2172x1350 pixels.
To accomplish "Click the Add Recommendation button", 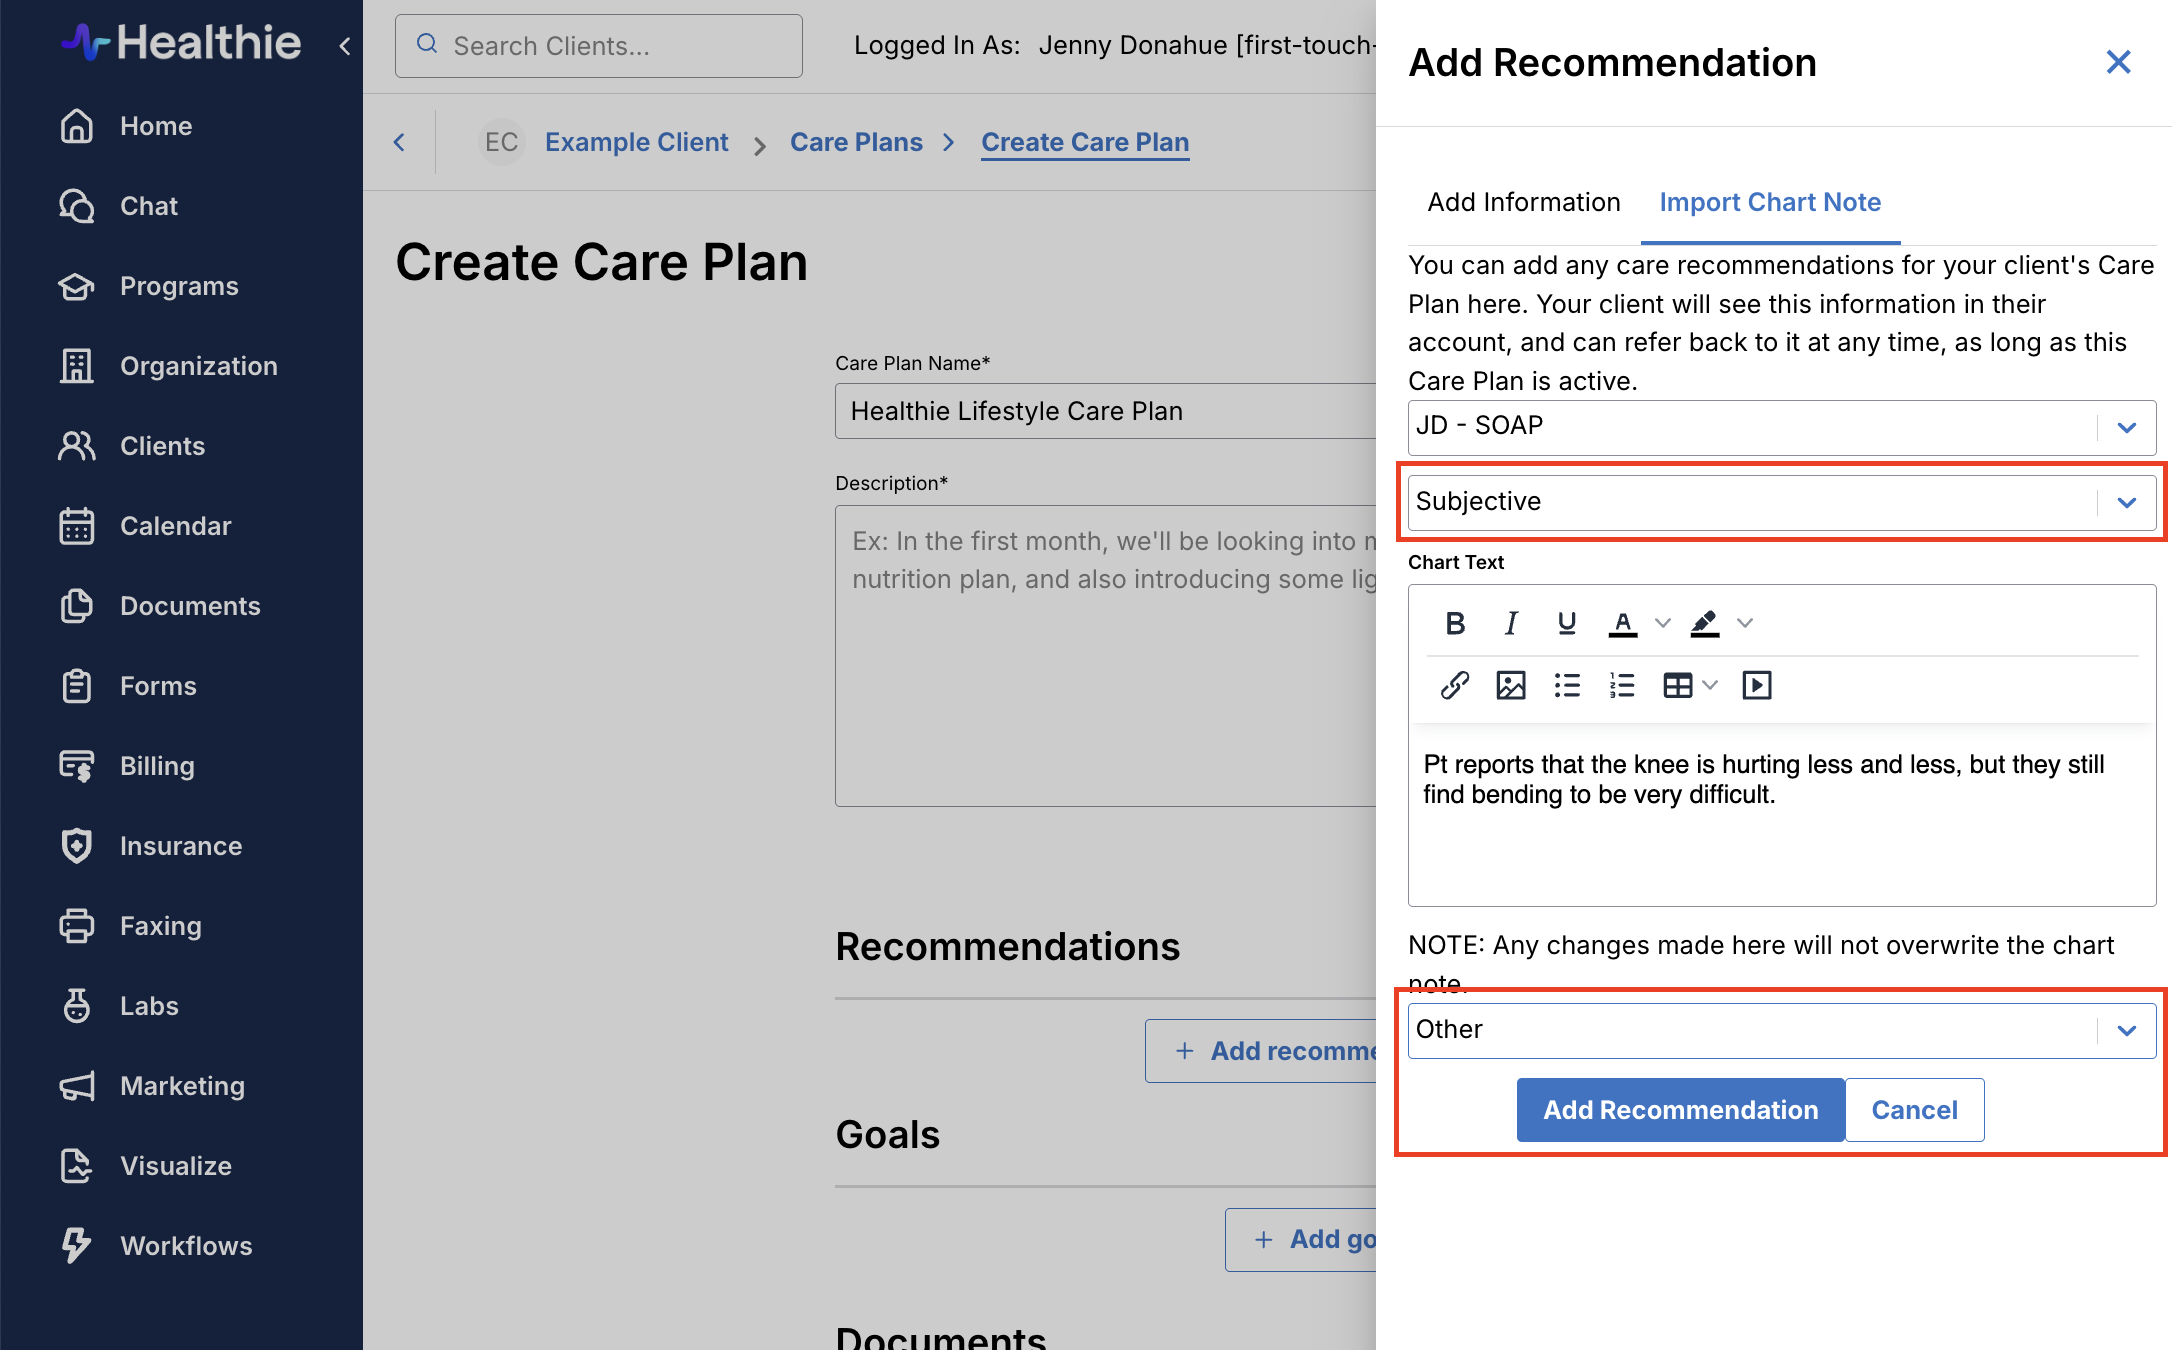I will pos(1680,1110).
